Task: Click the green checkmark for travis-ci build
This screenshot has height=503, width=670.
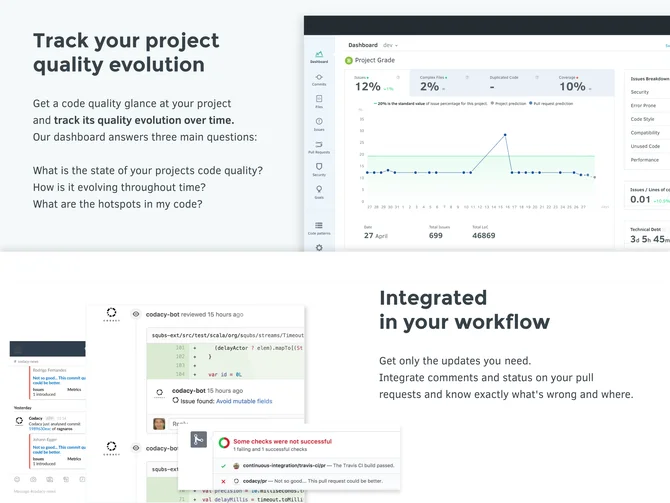Action: pos(223,466)
